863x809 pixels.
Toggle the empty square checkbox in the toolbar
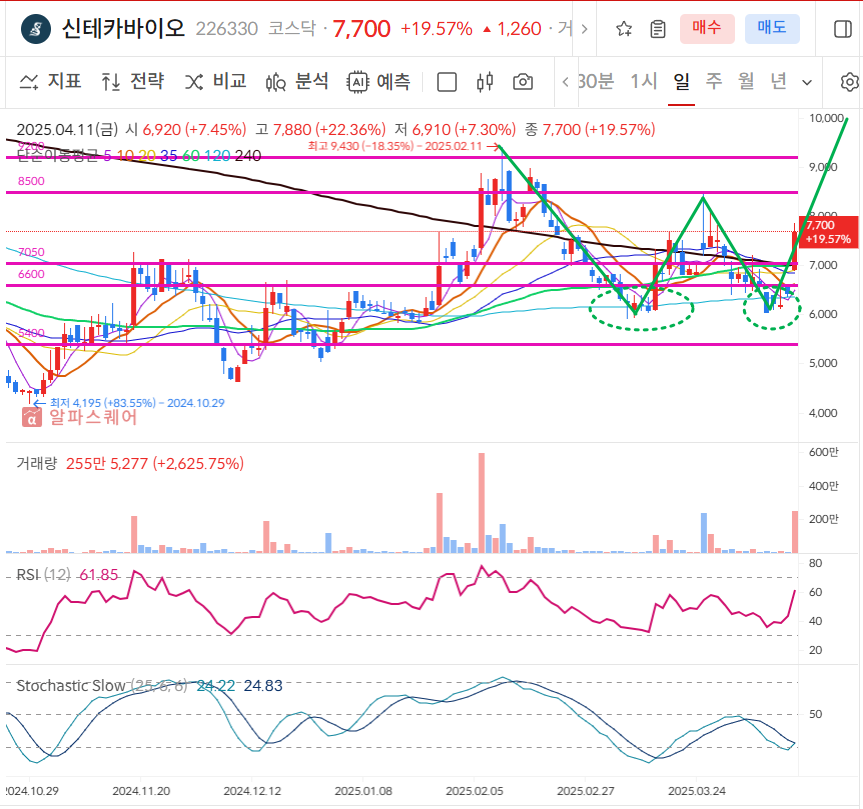point(447,83)
